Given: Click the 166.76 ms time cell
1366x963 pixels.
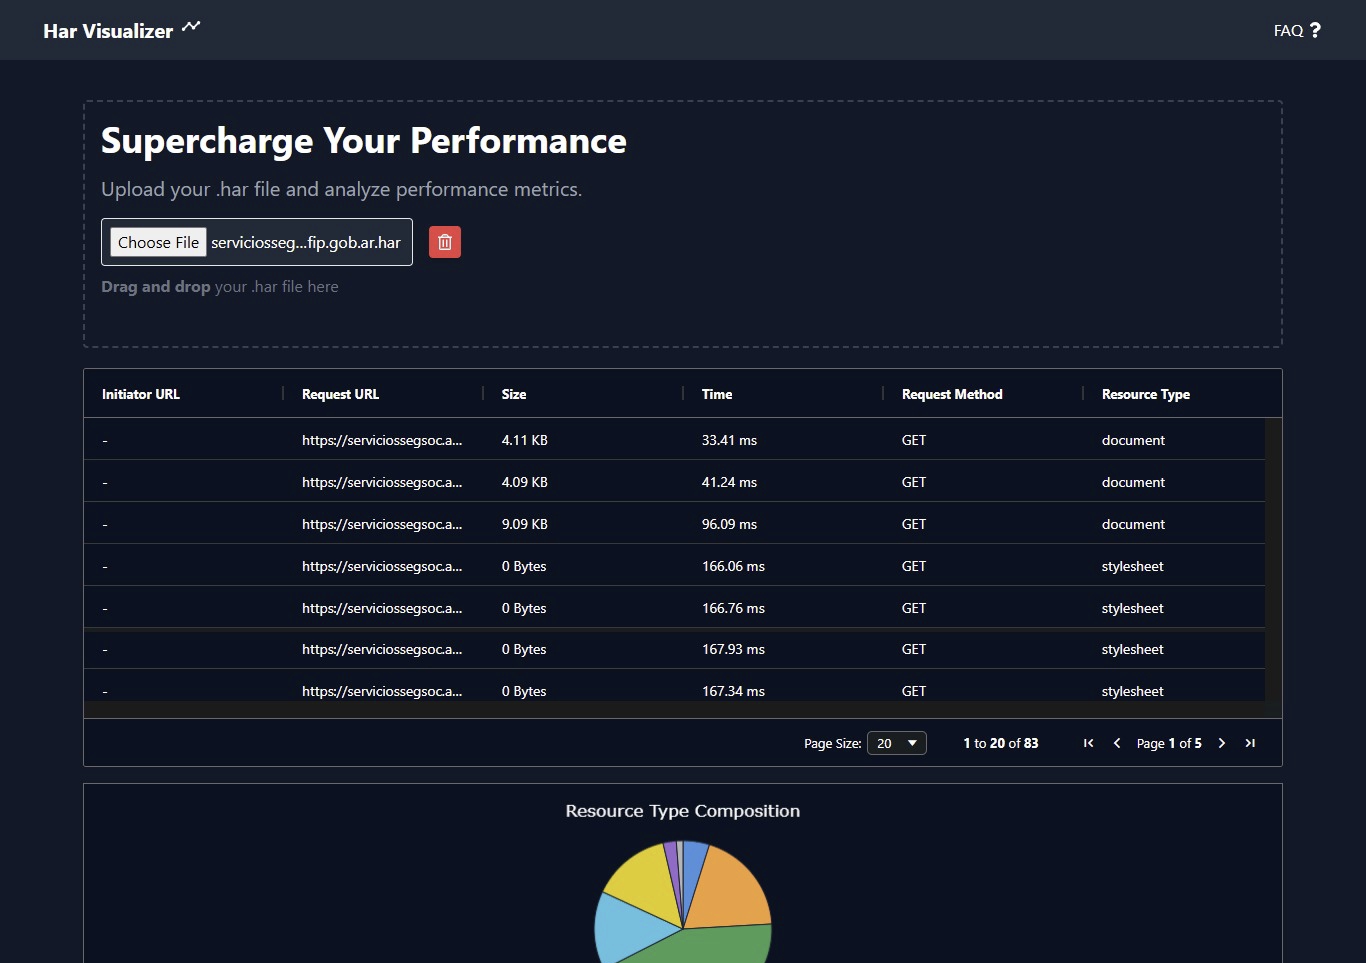Looking at the screenshot, I should (x=733, y=608).
